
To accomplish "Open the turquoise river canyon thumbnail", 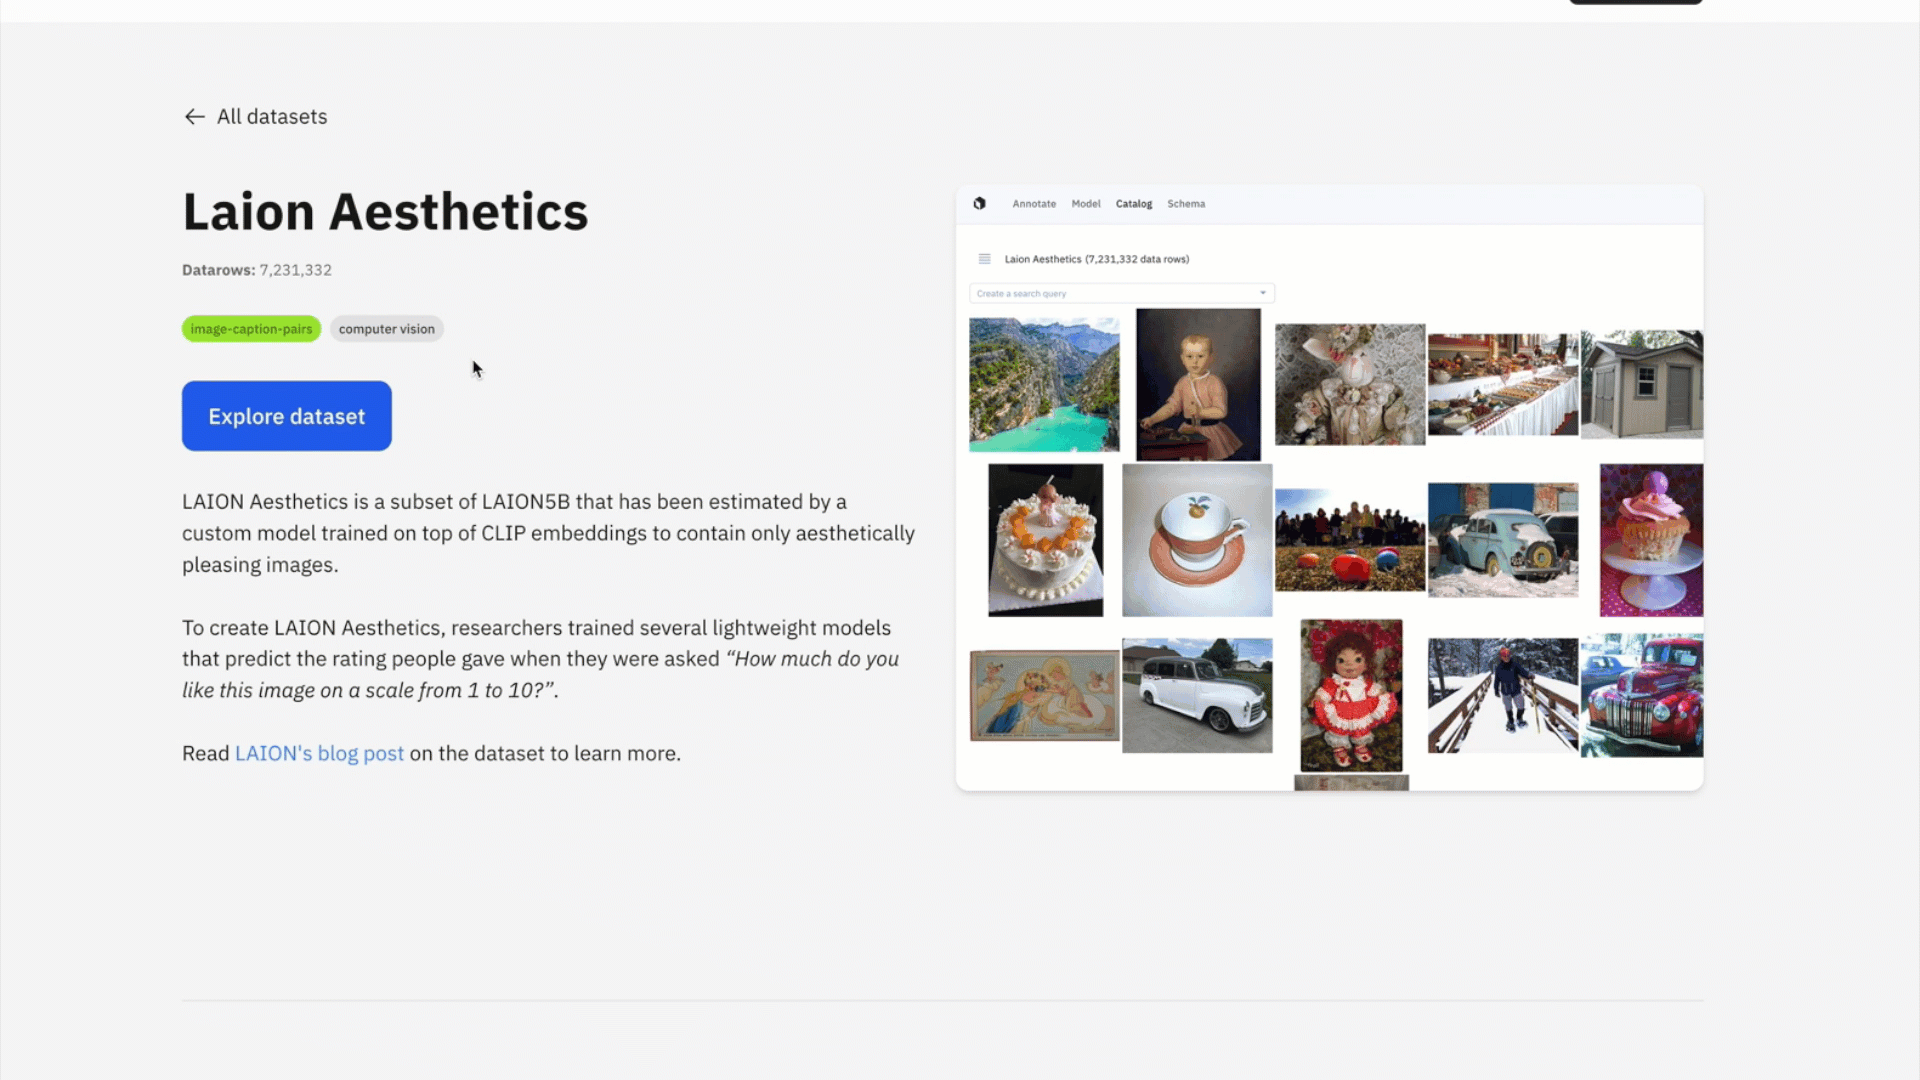I will coord(1044,385).
